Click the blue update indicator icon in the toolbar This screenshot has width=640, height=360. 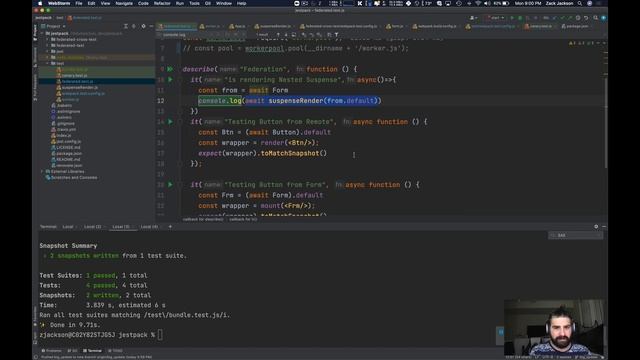click(604, 18)
